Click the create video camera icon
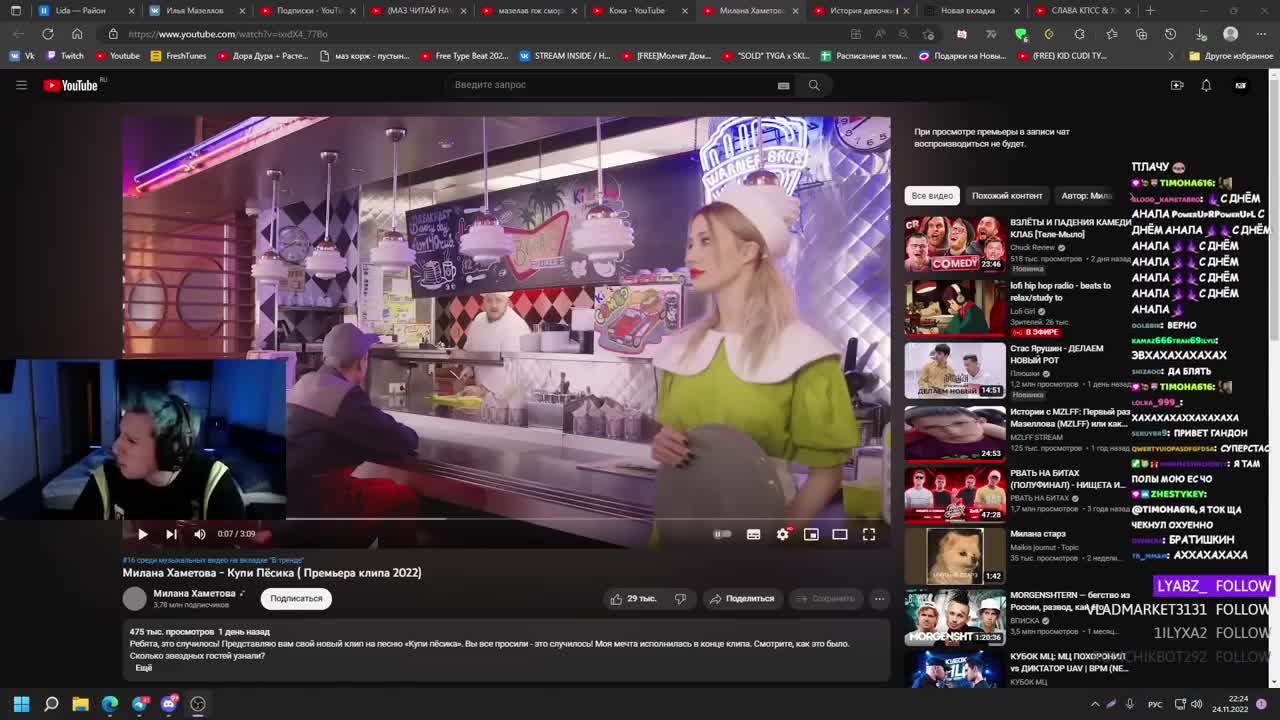 (1177, 85)
